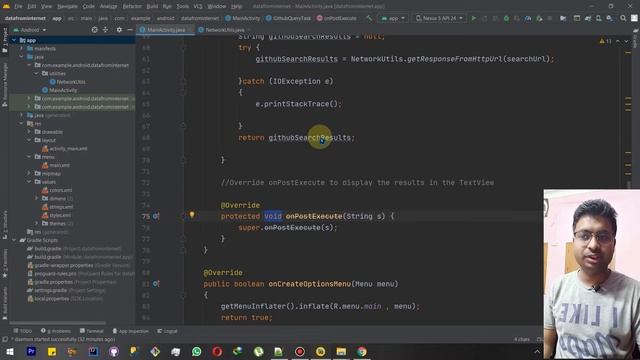Screen dimensions: 640x360
Task: Open the Terminal tool window
Action: click(92, 331)
